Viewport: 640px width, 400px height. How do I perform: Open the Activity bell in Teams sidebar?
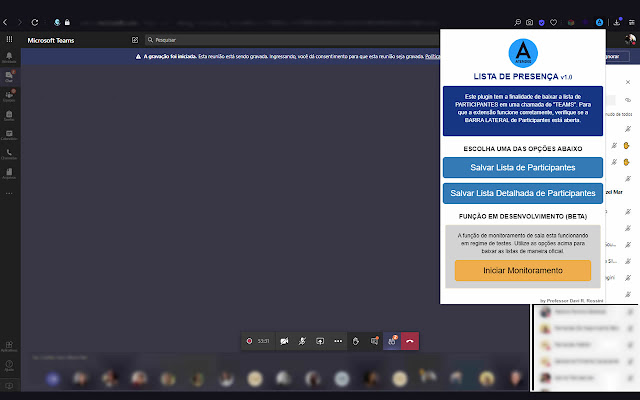point(9,57)
